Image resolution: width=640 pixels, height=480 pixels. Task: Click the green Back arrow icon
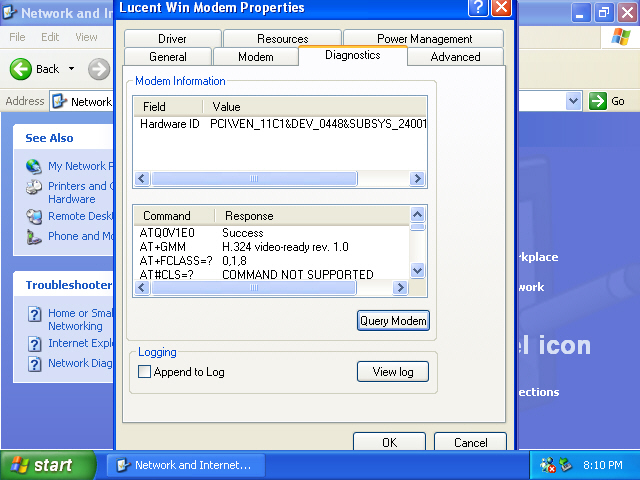tap(20, 69)
